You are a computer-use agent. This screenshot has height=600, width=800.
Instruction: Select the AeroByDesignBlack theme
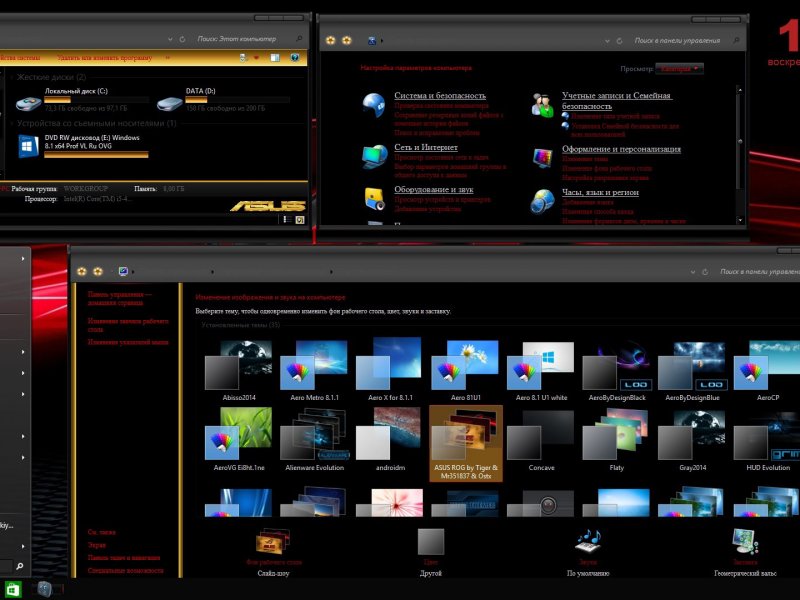pos(617,371)
